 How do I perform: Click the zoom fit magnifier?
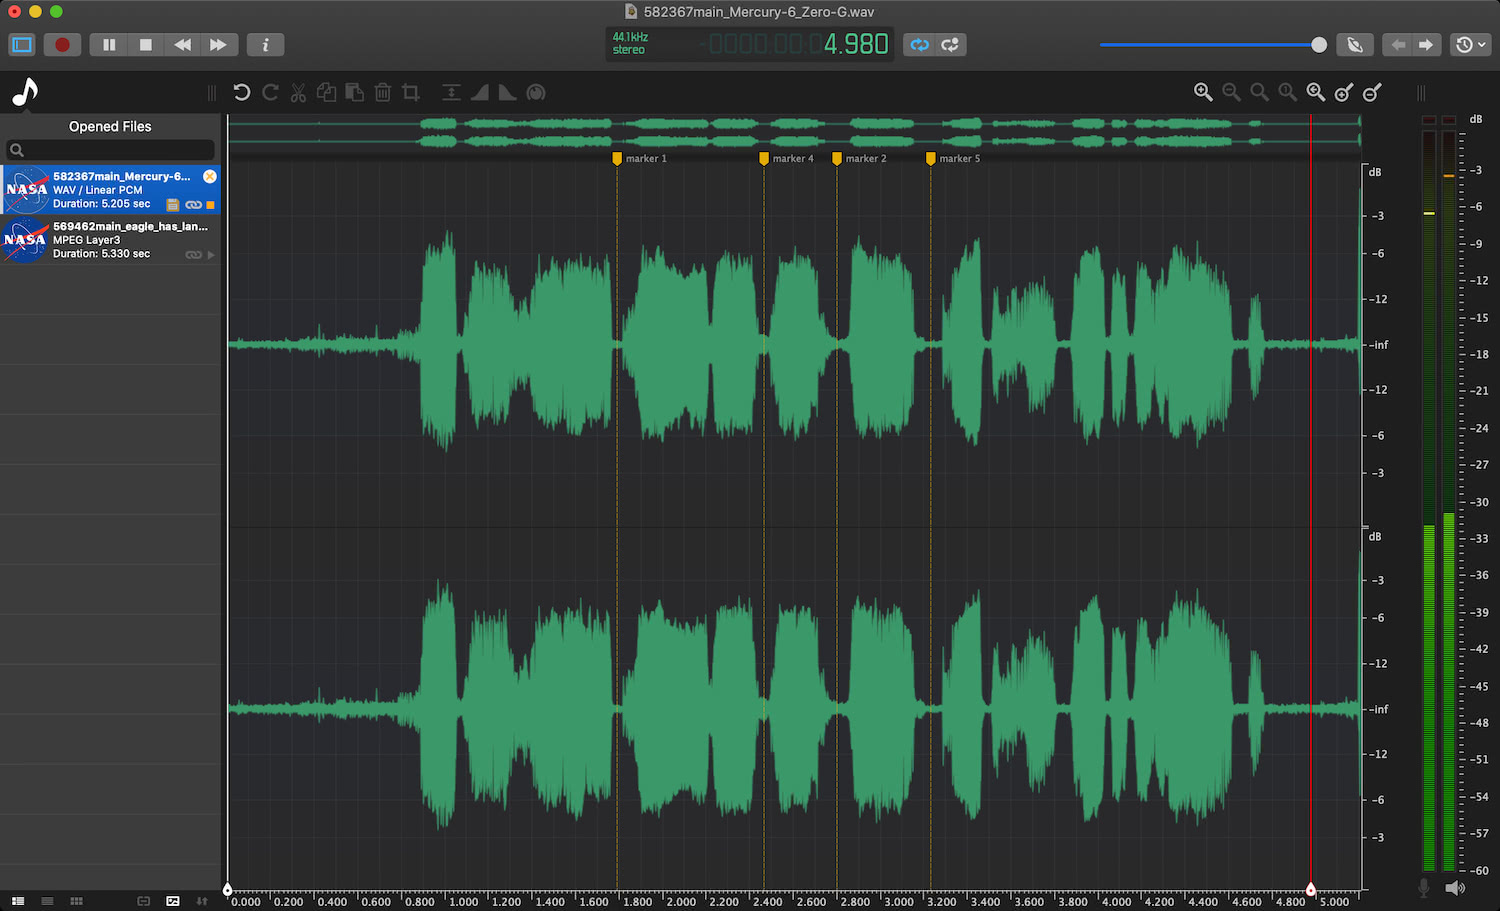point(1259,93)
